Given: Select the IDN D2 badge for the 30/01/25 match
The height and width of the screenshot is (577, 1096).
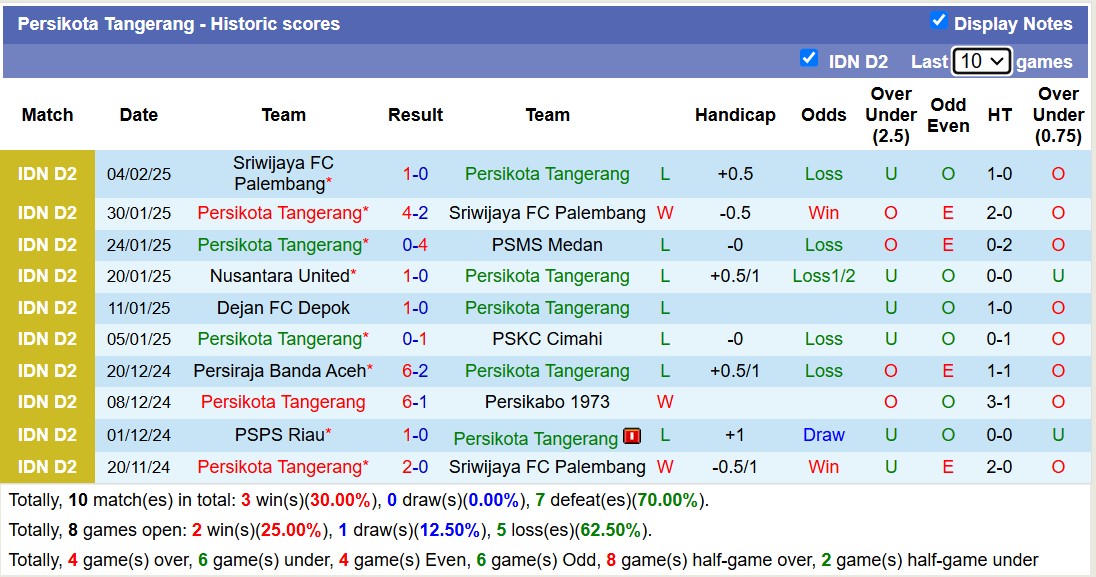Looking at the screenshot, I should point(48,212).
